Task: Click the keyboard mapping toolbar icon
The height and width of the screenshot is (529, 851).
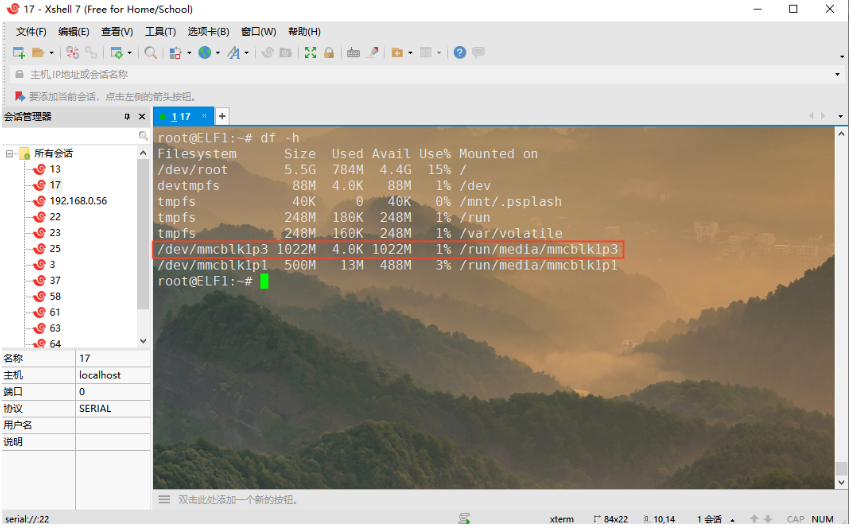Action: (x=353, y=52)
